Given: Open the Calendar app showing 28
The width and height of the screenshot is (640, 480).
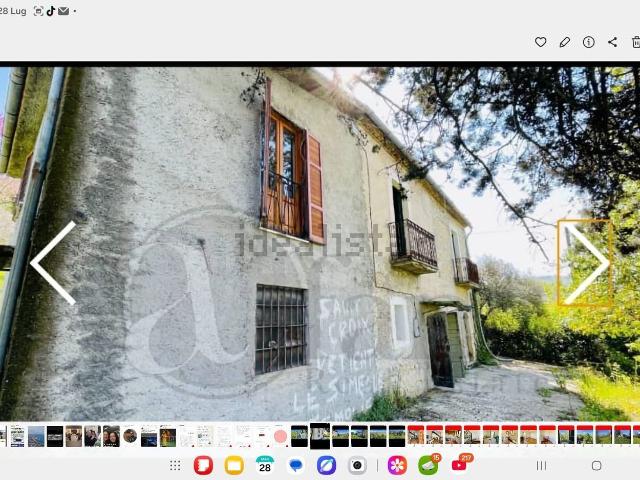Looking at the screenshot, I should tap(265, 465).
